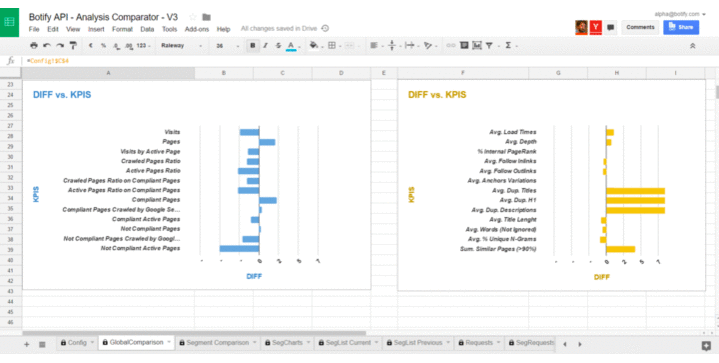Screen dimensions: 719x363
Task: Collapse the menus with the chevron
Action: [692, 46]
